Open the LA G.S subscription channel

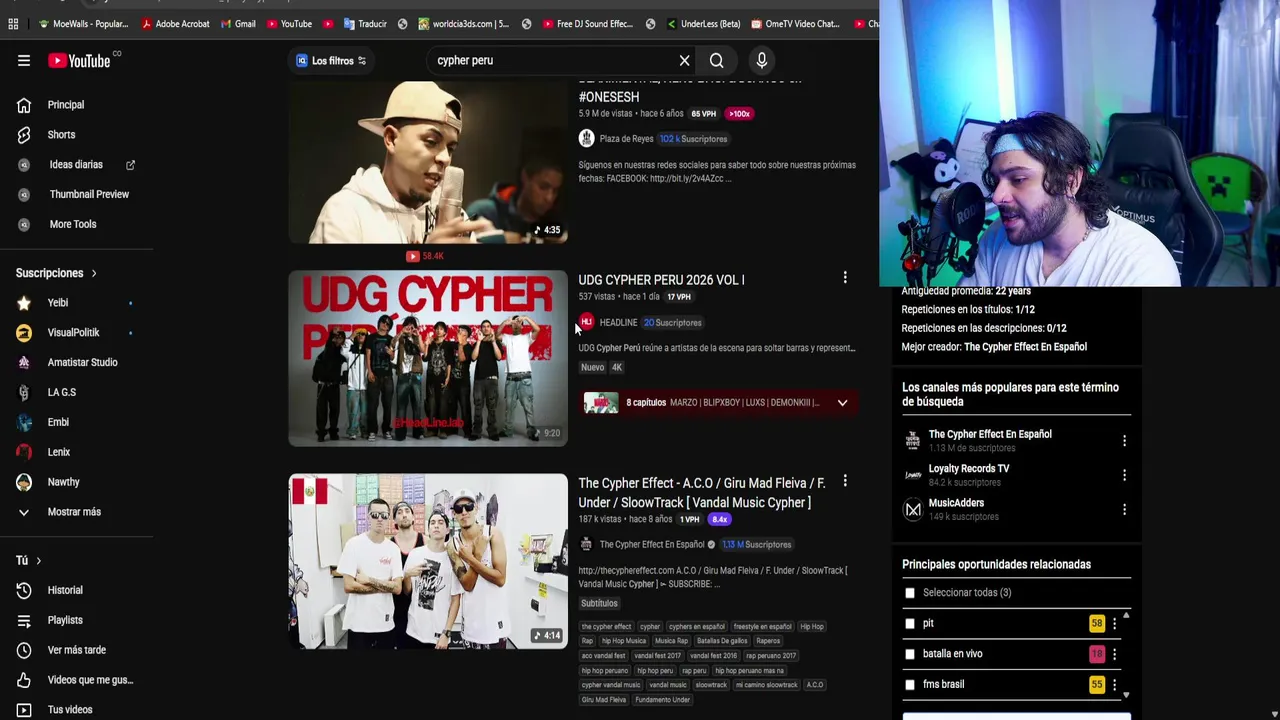[61, 393]
